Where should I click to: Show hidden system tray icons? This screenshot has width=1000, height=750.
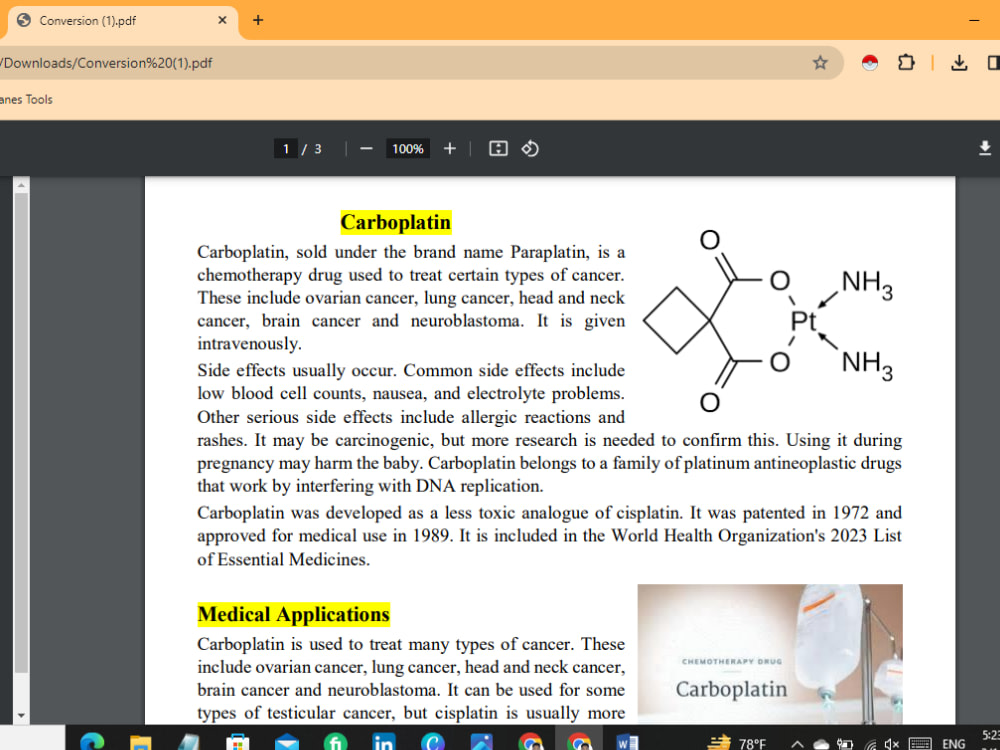tap(797, 743)
